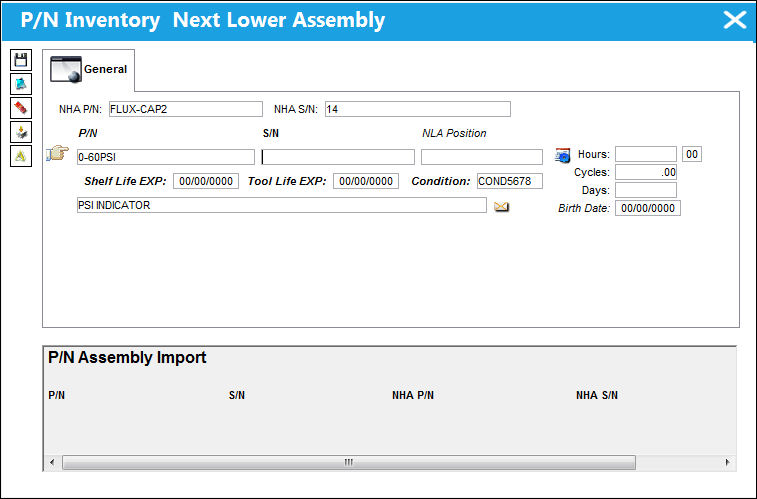The width and height of the screenshot is (757, 499).
Task: Click the NLA Position field
Action: pos(482,157)
